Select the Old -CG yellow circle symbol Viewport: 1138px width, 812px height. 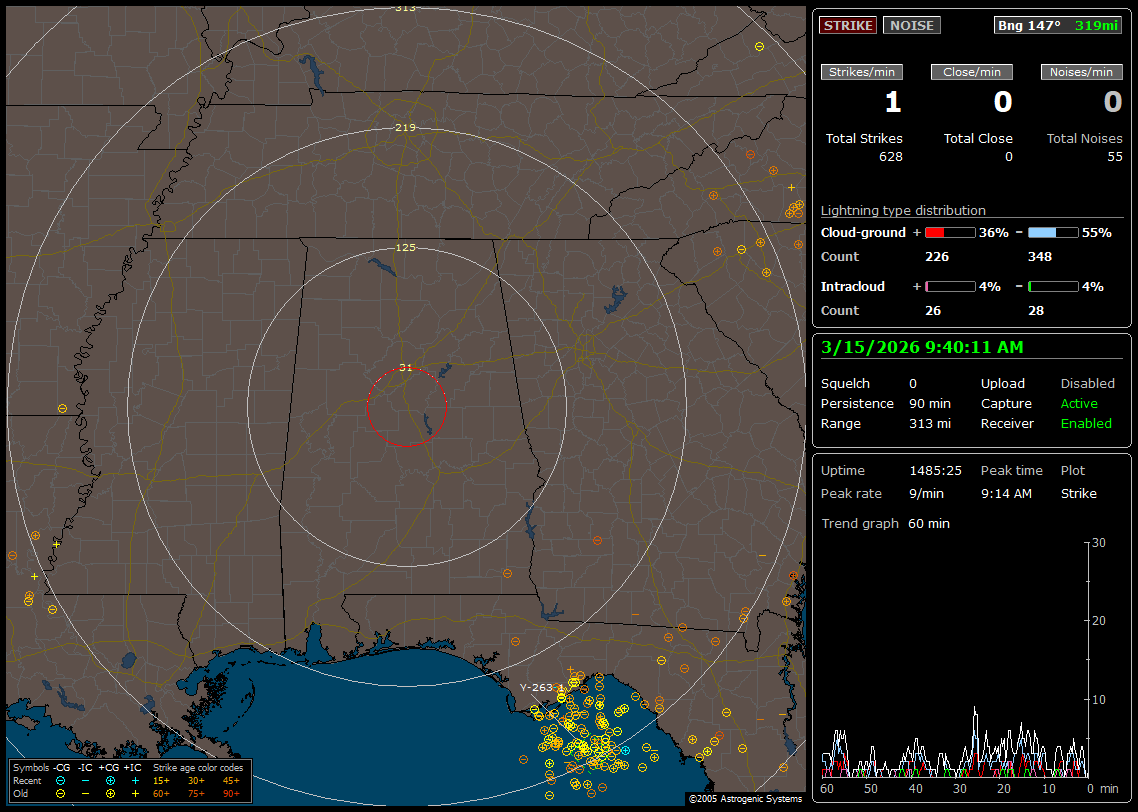click(61, 793)
